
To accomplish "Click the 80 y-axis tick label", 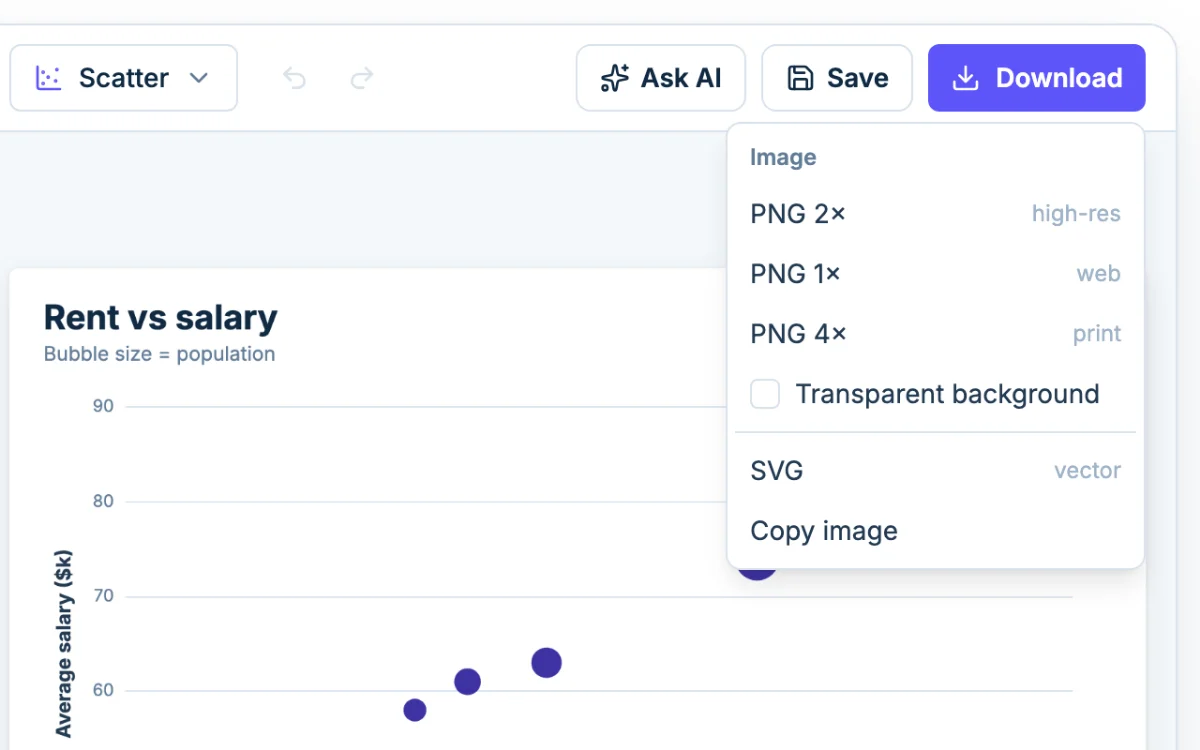I will [103, 501].
